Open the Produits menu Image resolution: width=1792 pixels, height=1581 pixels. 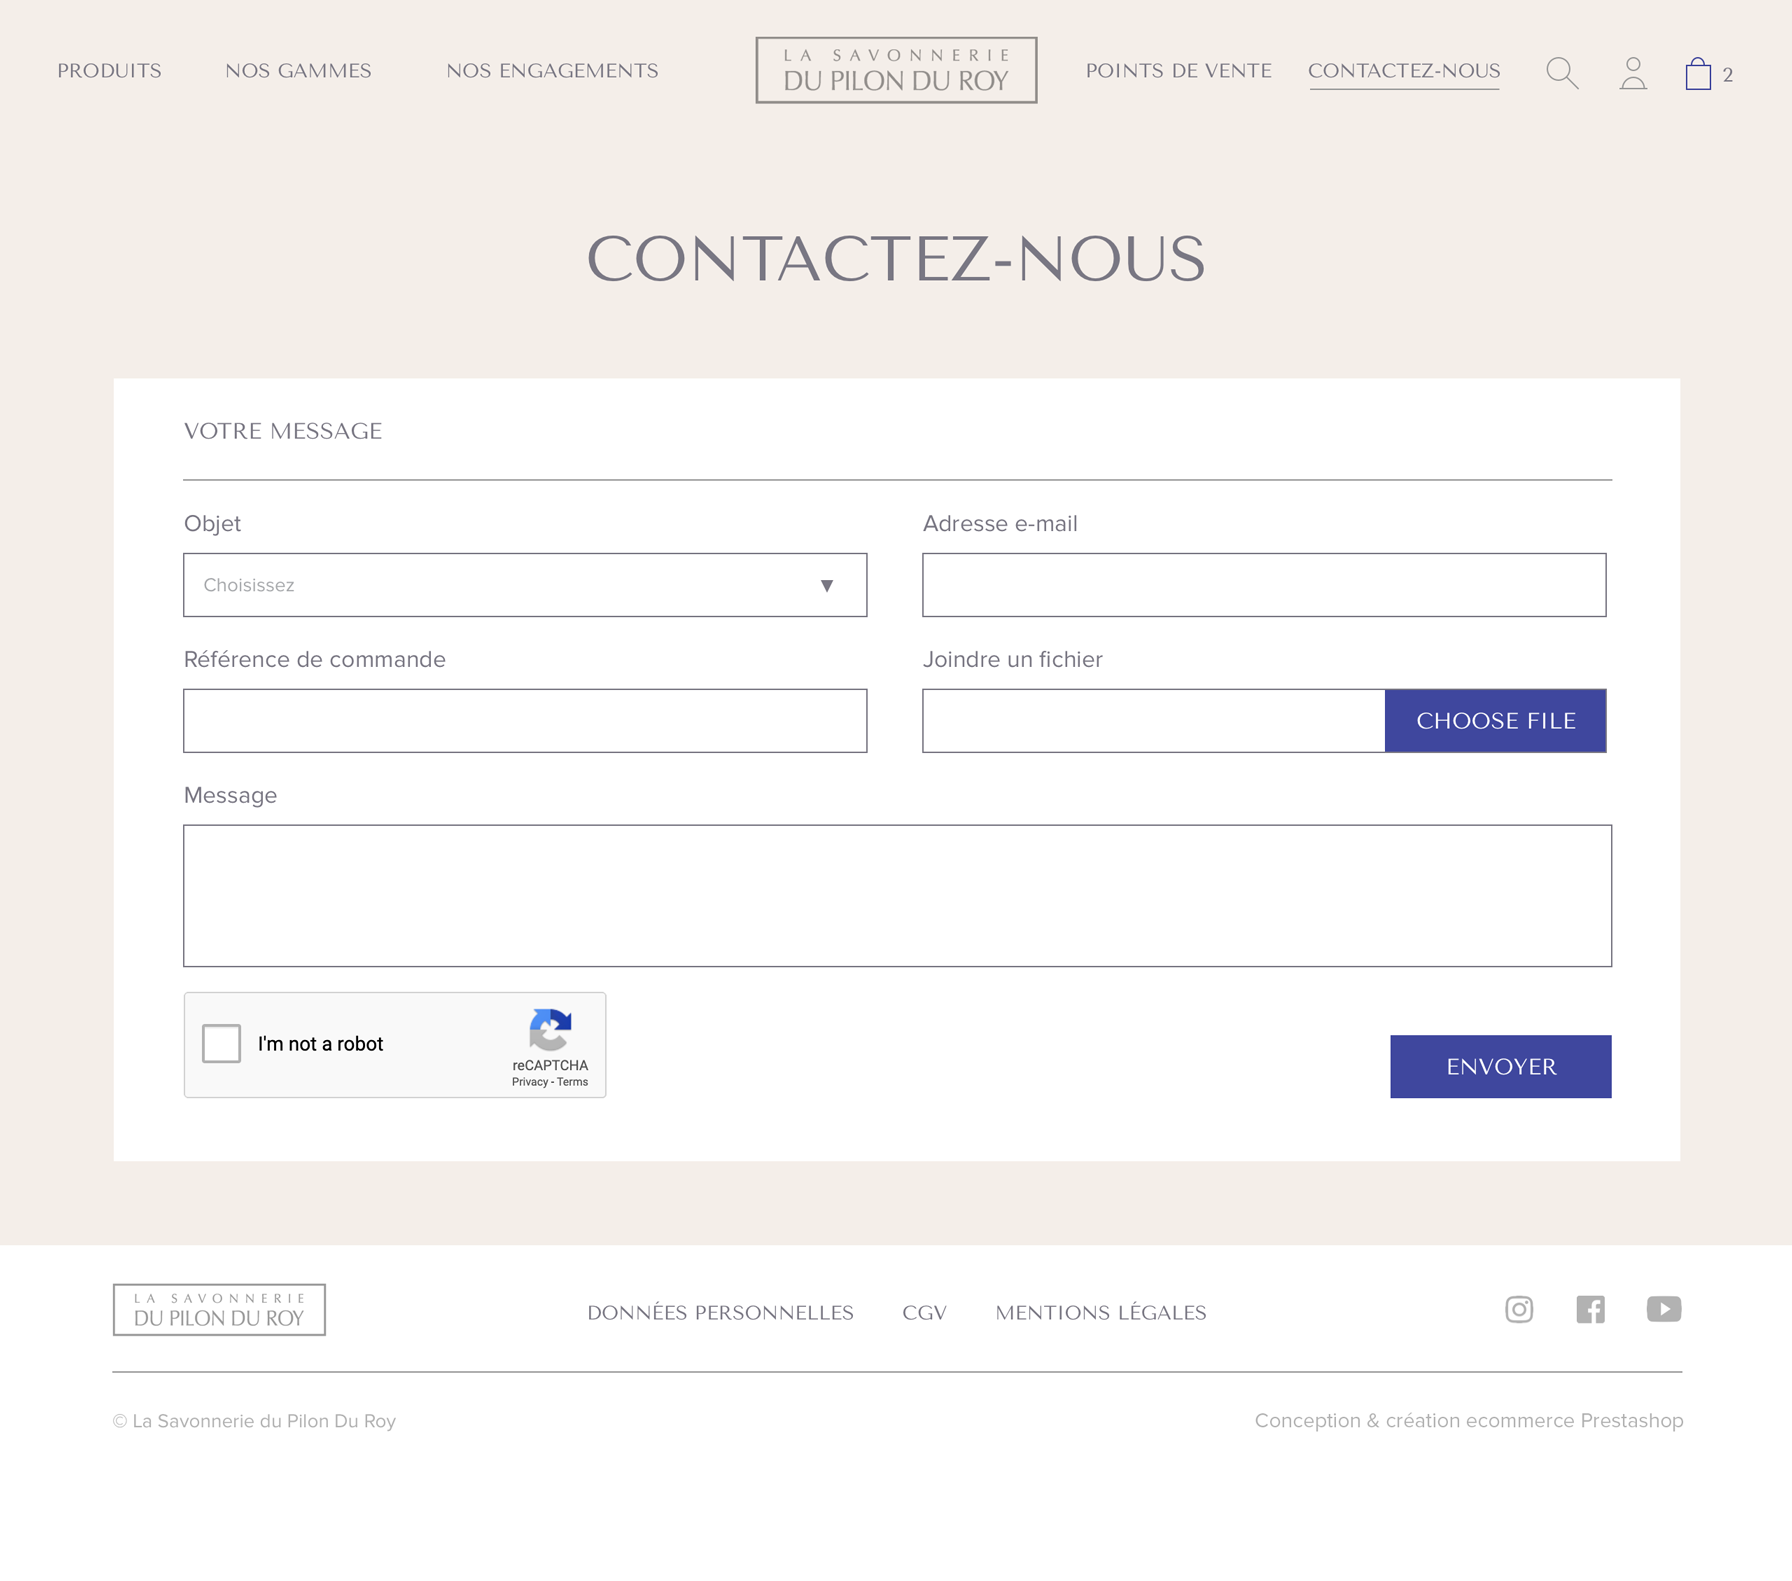(x=109, y=71)
